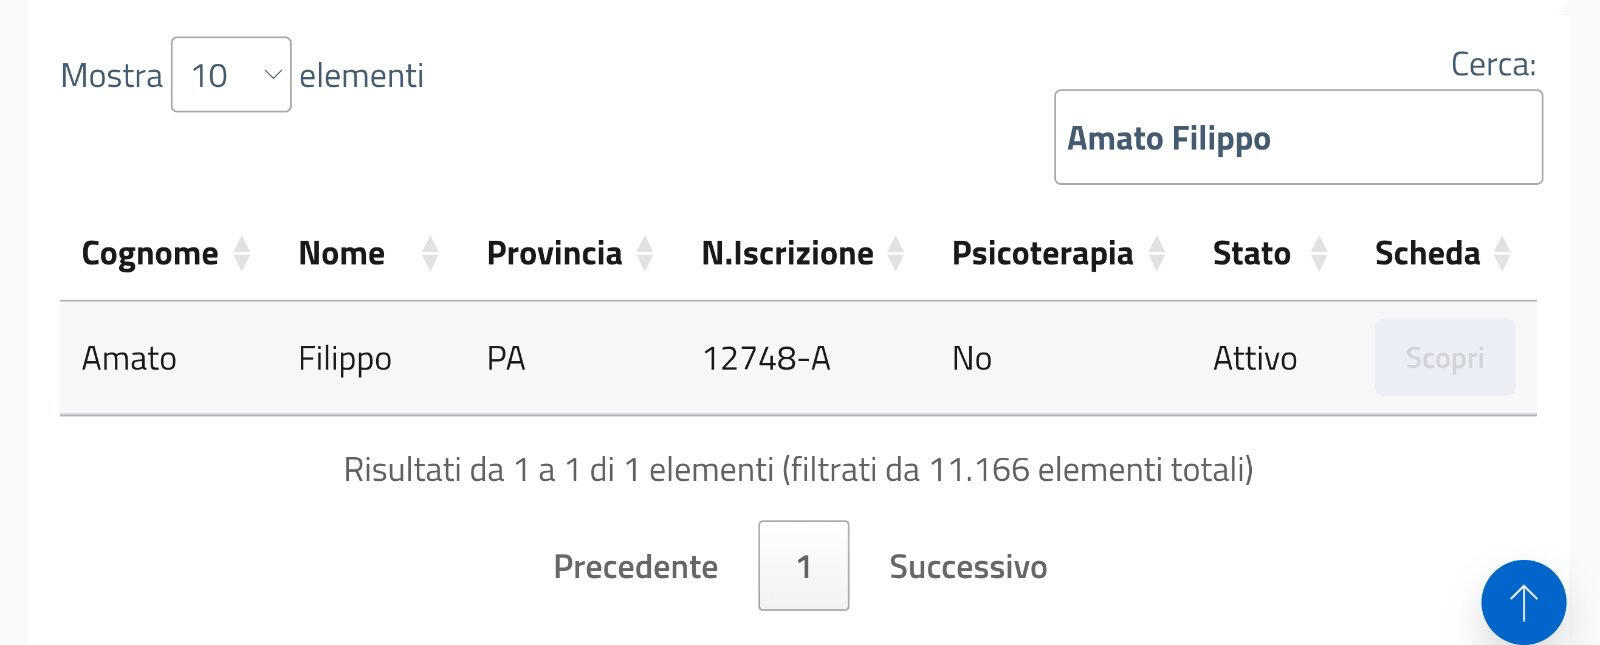Select page 1 in pagination
Screen dimensions: 1600x645
[804, 566]
